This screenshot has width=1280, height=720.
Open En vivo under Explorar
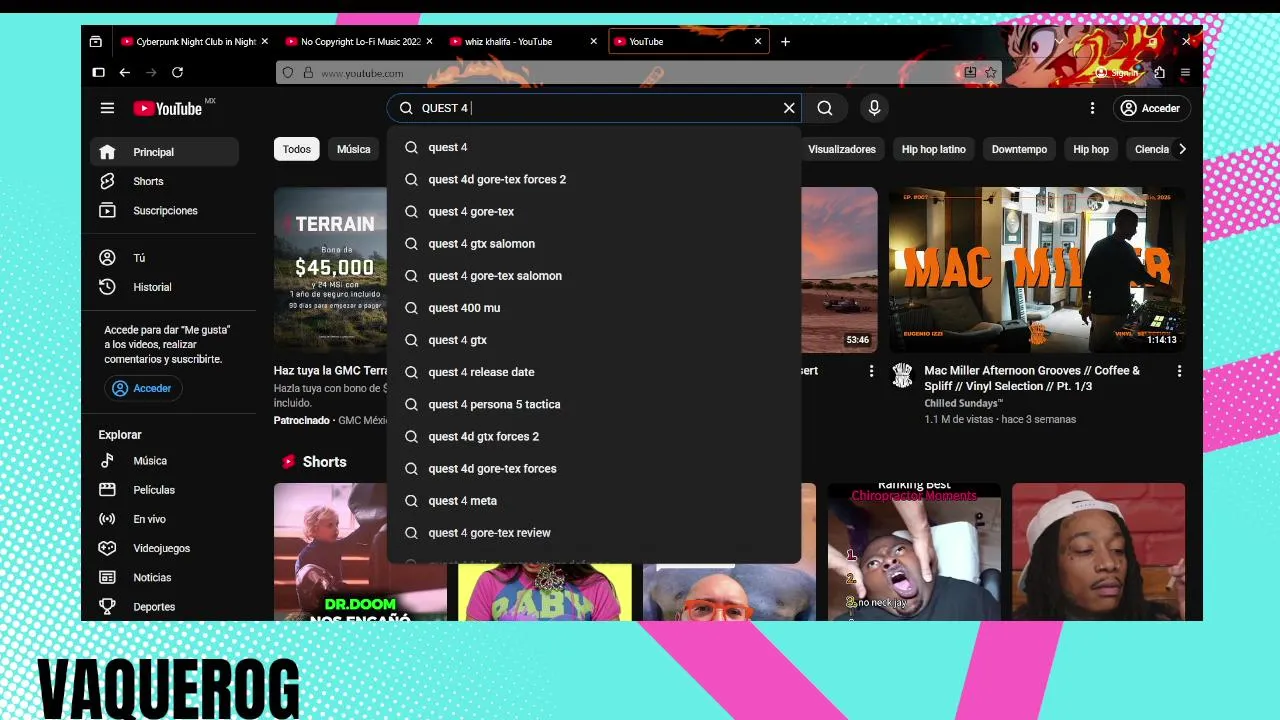coord(164,519)
